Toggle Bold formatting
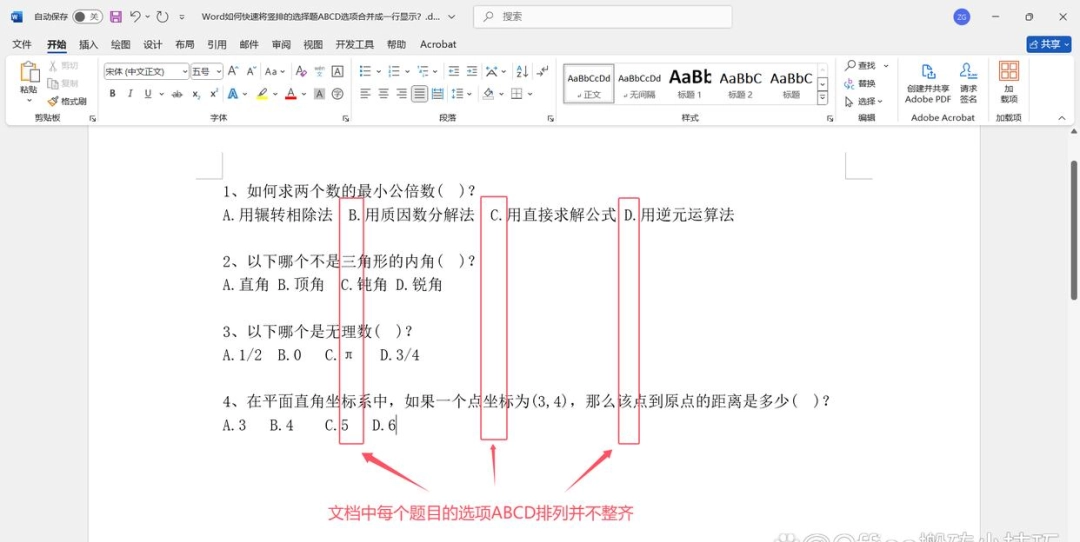The image size is (1080, 542). pyautogui.click(x=112, y=94)
